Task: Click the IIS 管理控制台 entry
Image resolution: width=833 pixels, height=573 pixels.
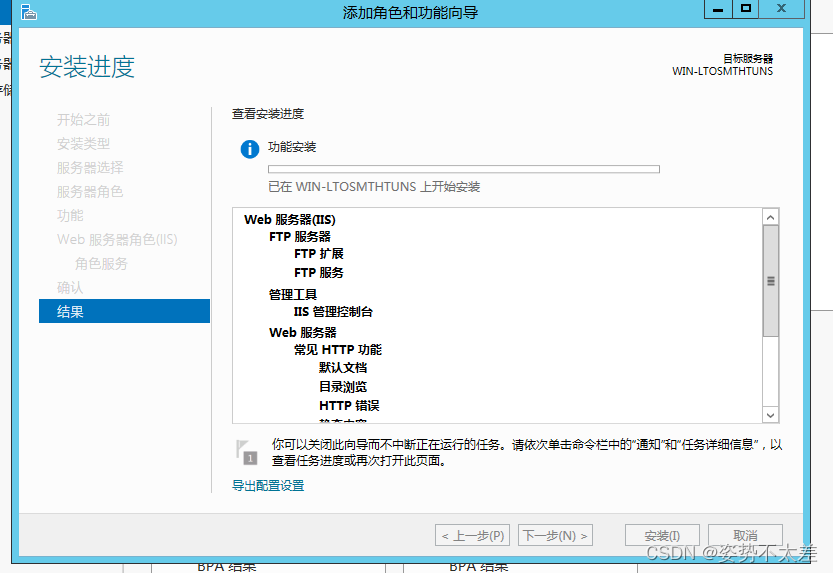Action: pyautogui.click(x=333, y=312)
